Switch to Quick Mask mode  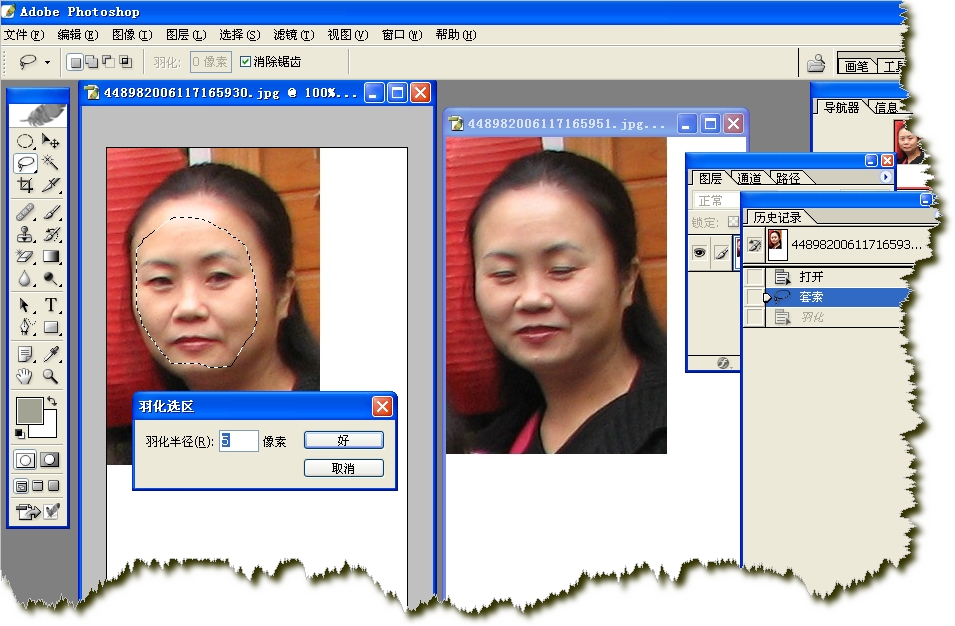[x=50, y=460]
